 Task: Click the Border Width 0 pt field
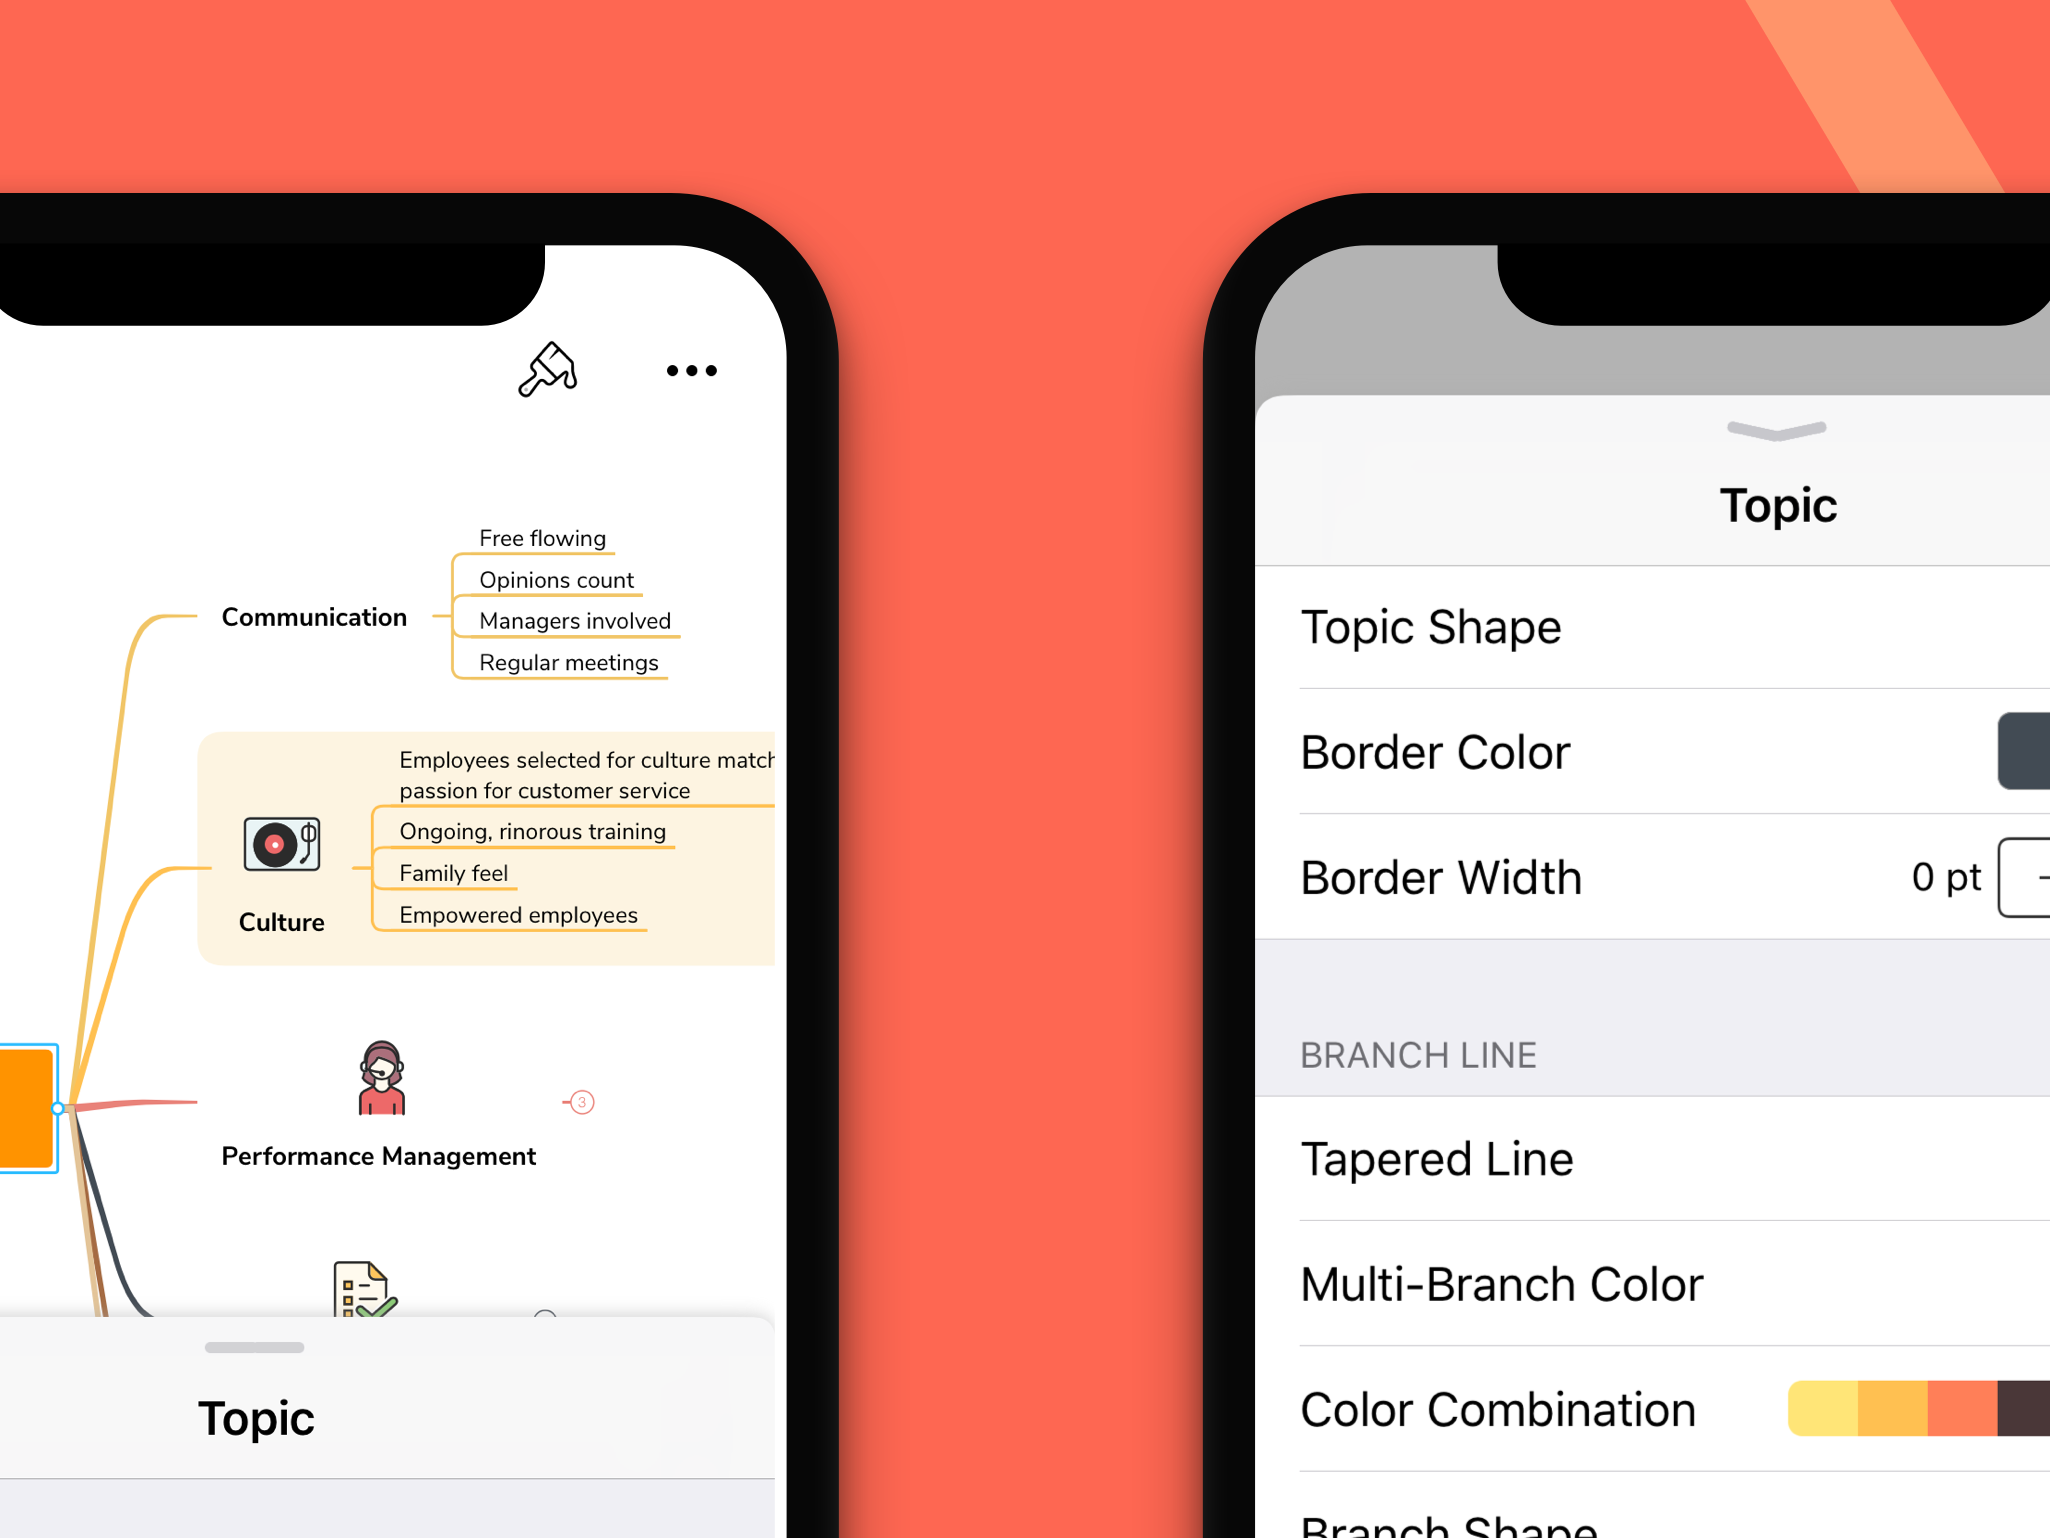[1924, 879]
